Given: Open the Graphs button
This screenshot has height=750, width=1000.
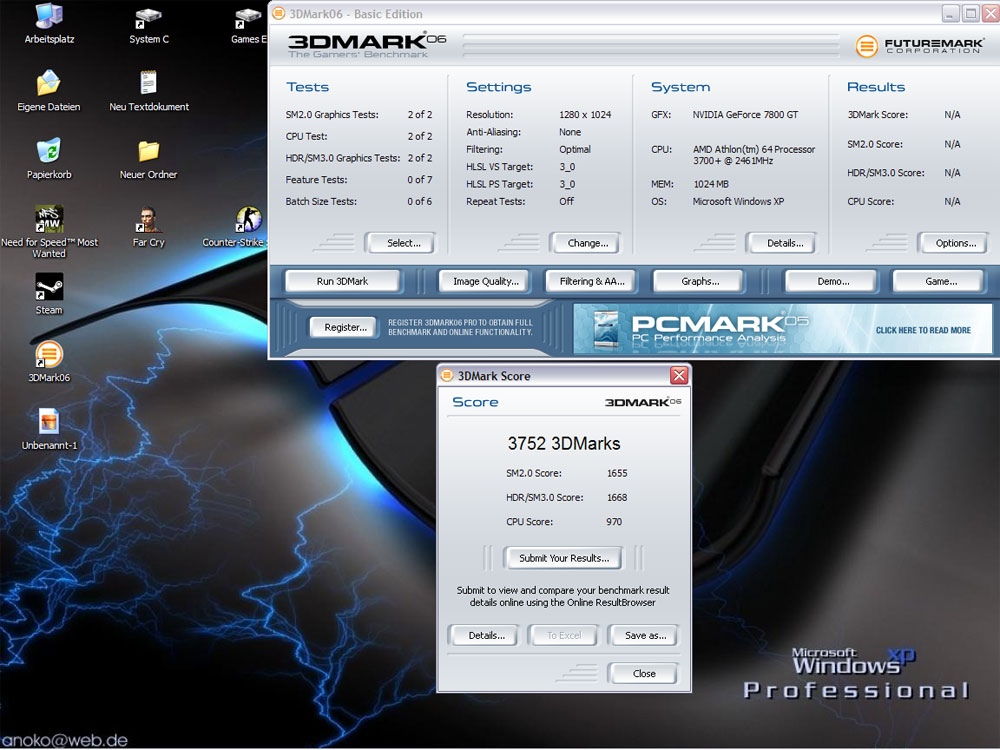Looking at the screenshot, I should (700, 281).
